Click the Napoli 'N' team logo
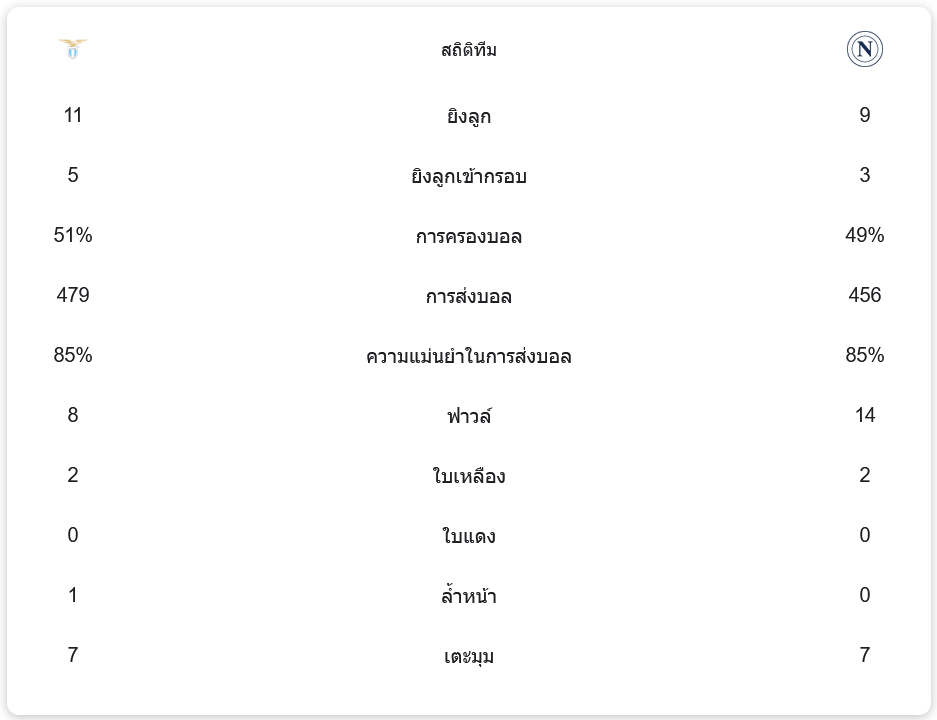The height and width of the screenshot is (720, 937). (x=864, y=49)
